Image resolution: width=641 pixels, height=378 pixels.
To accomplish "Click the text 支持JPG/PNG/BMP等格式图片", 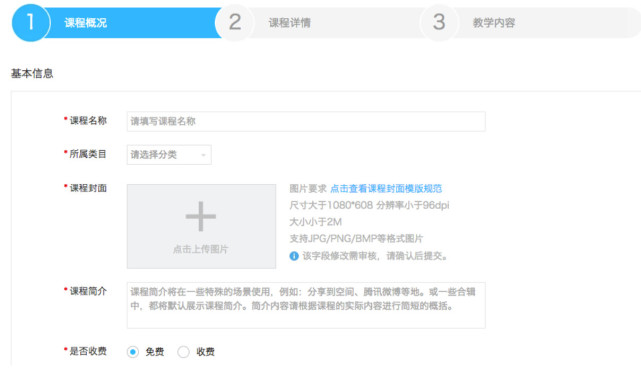I will [356, 239].
